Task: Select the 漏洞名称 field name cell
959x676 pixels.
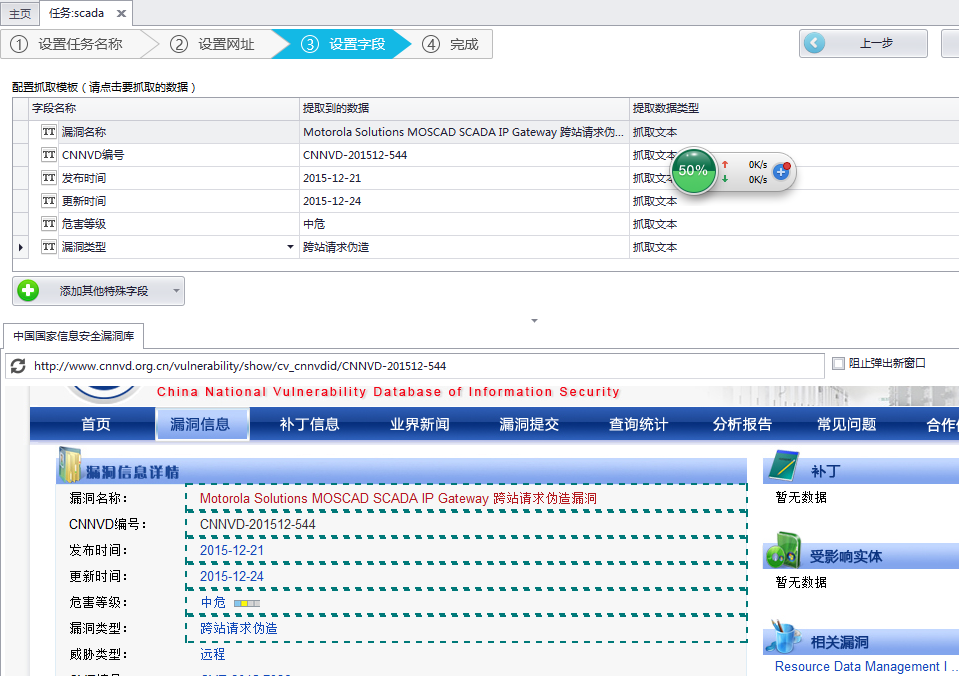Action: click(178, 132)
